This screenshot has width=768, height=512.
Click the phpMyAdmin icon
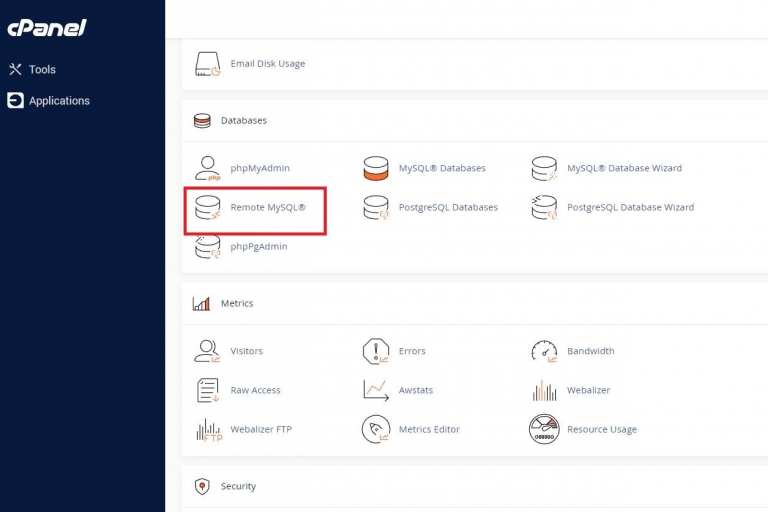(208, 169)
